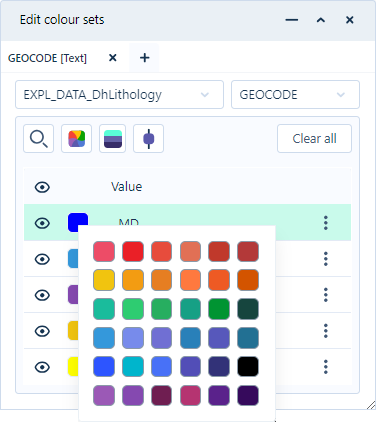This screenshot has height=422, width=376.
Task: Open the EXPL_DATA_DhLithology dropdown
Action: (x=119, y=95)
